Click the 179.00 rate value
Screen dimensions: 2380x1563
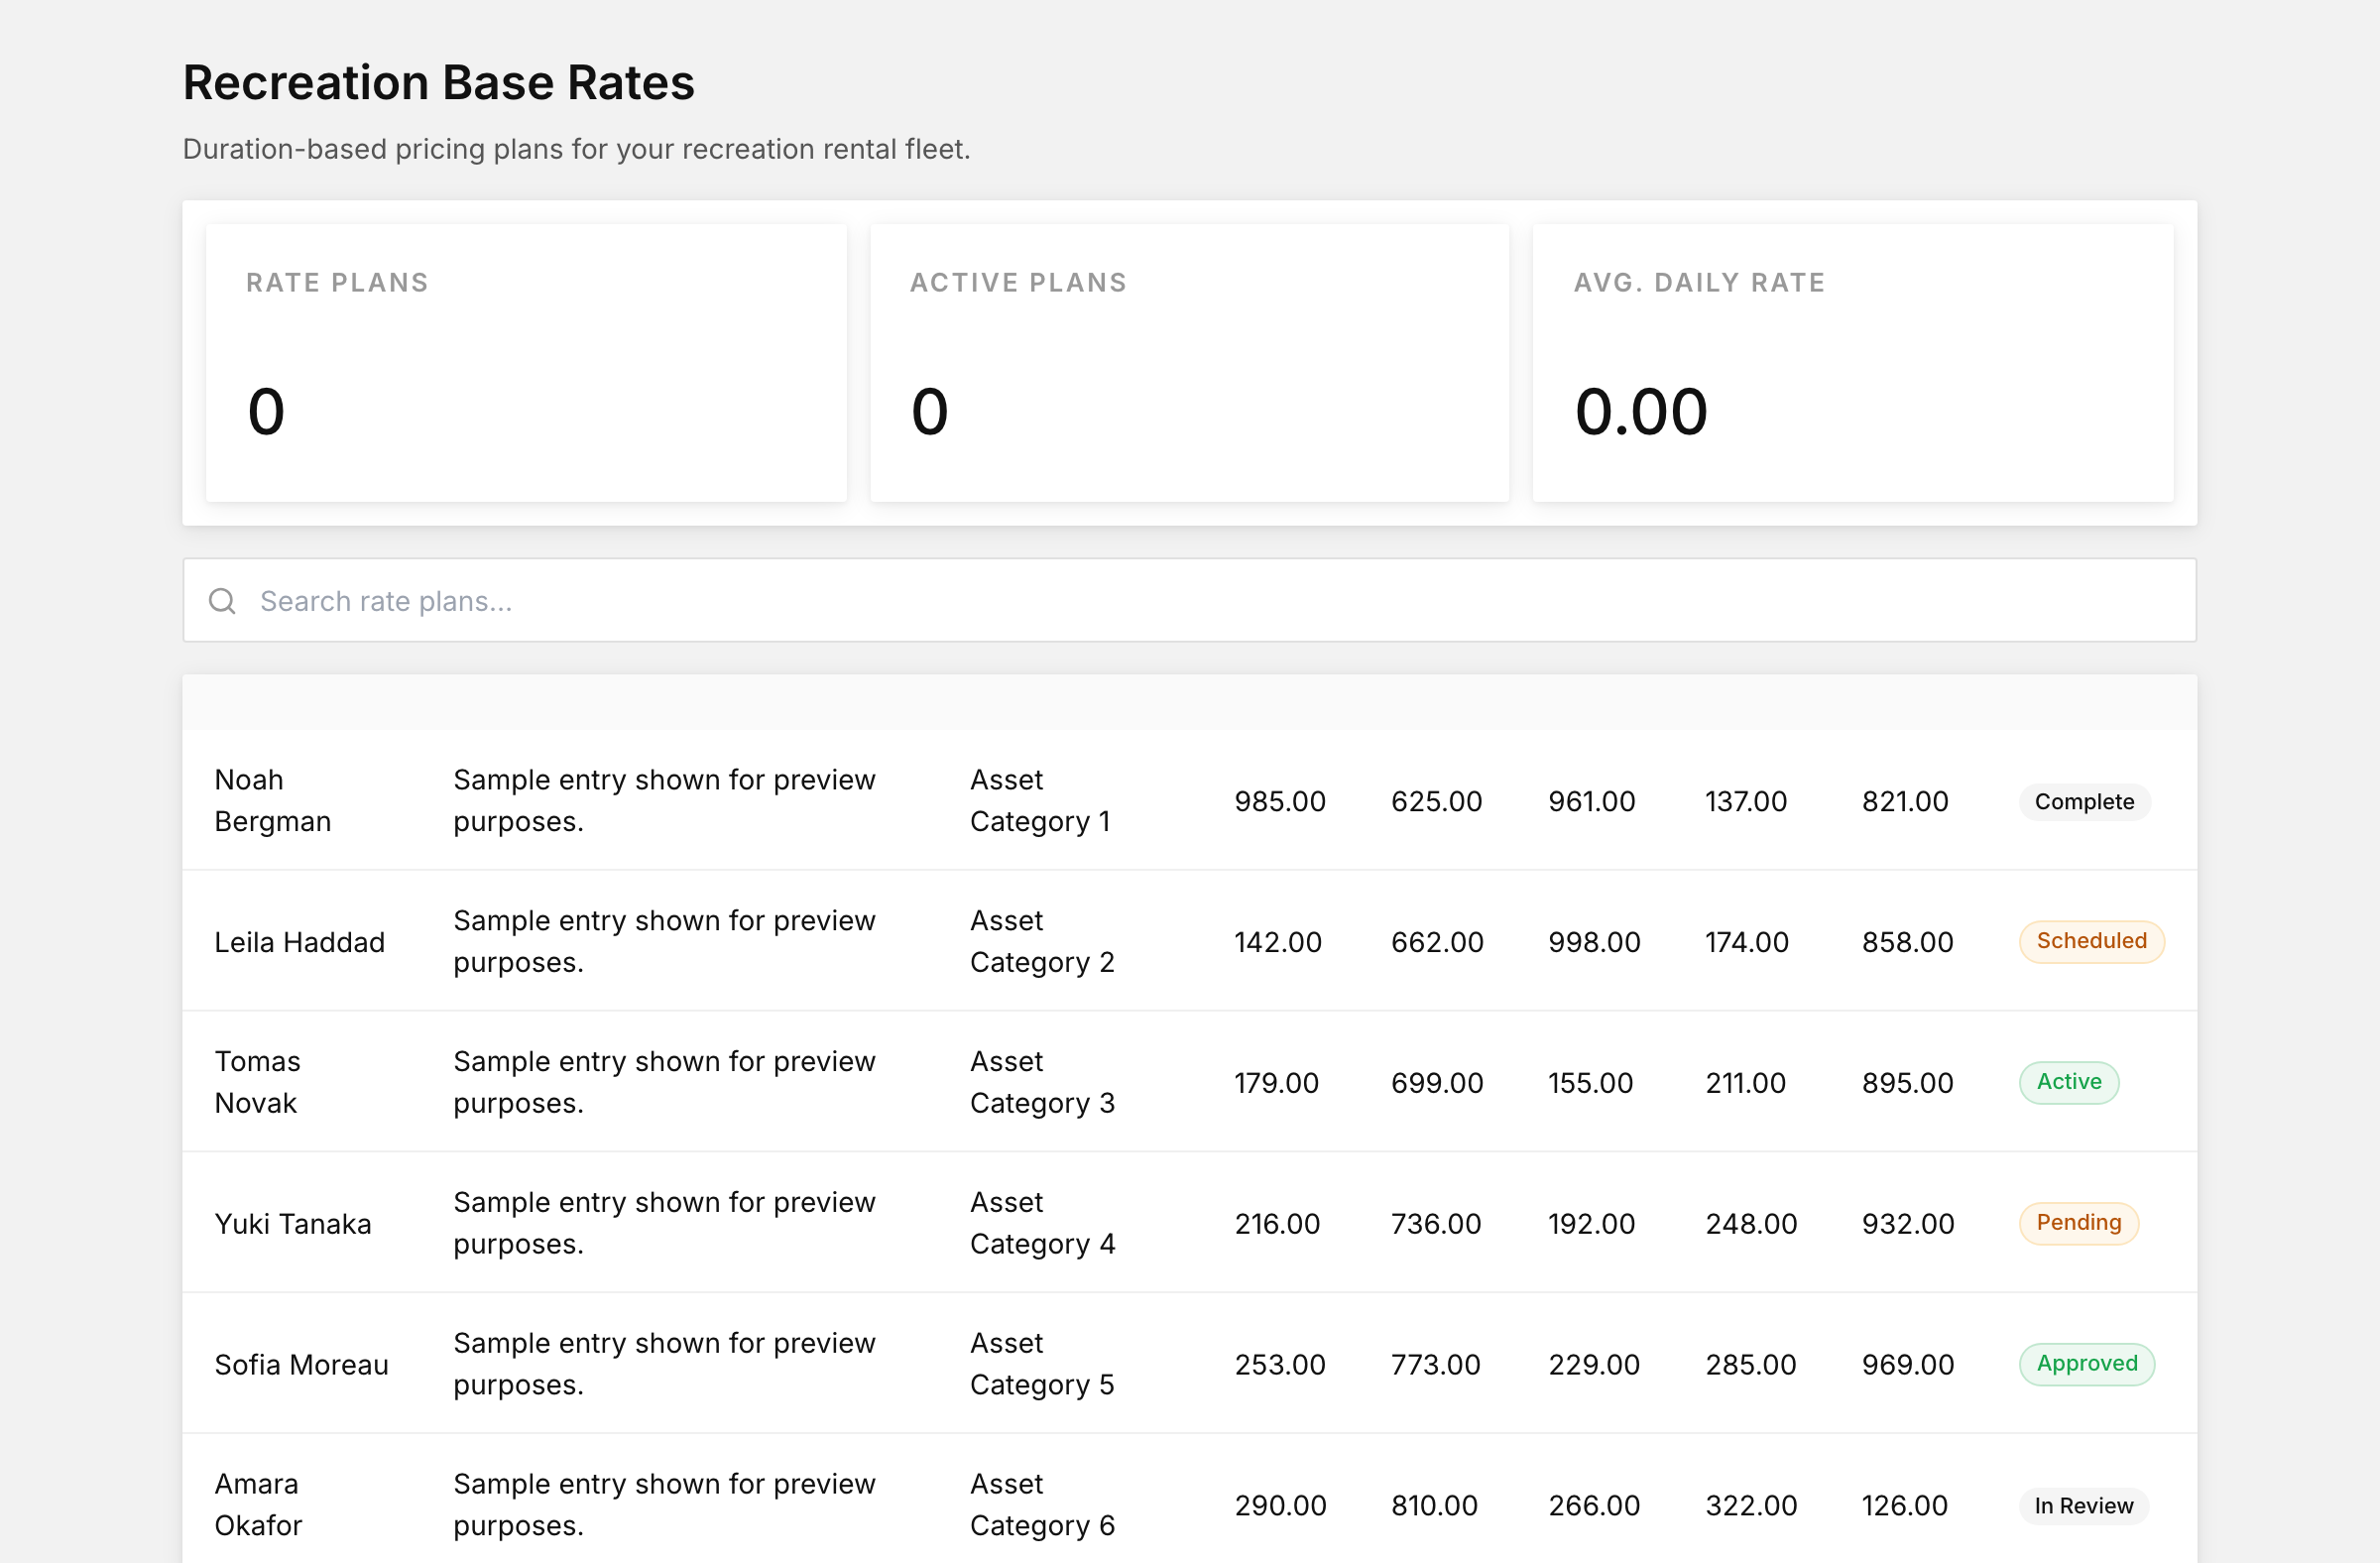(1277, 1083)
